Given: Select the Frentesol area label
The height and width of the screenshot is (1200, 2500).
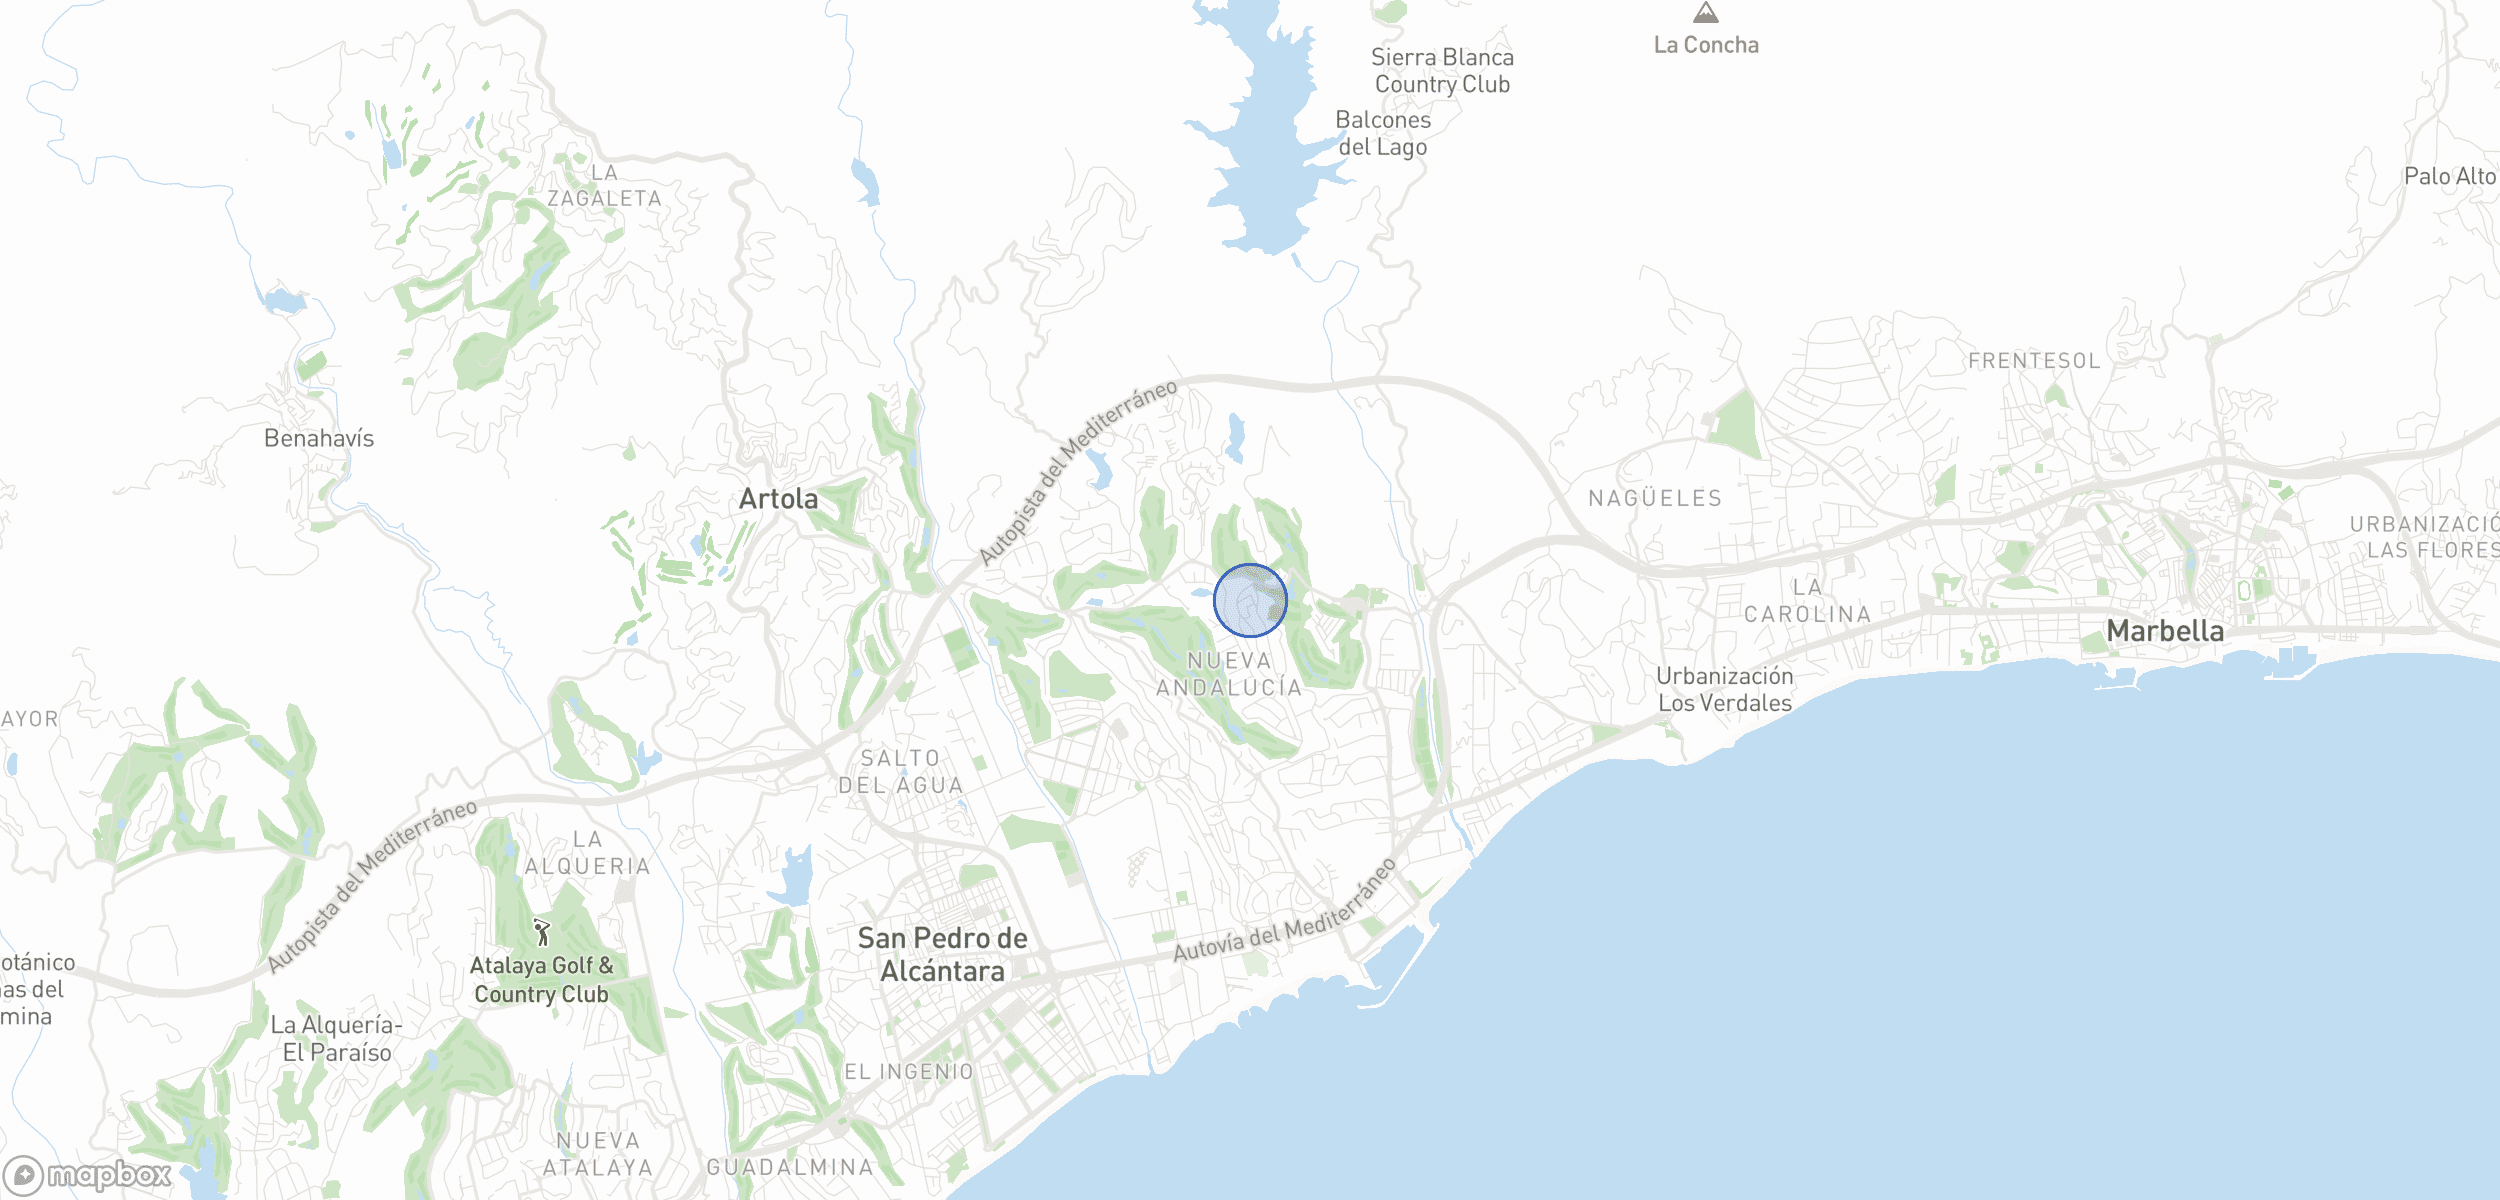Looking at the screenshot, I should coord(2034,361).
